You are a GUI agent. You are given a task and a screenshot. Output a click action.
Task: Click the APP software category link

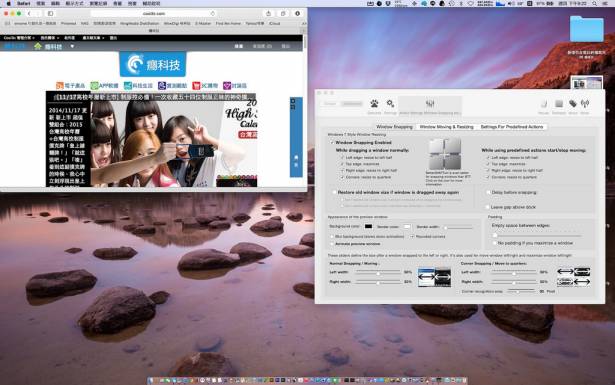pyautogui.click(x=104, y=85)
